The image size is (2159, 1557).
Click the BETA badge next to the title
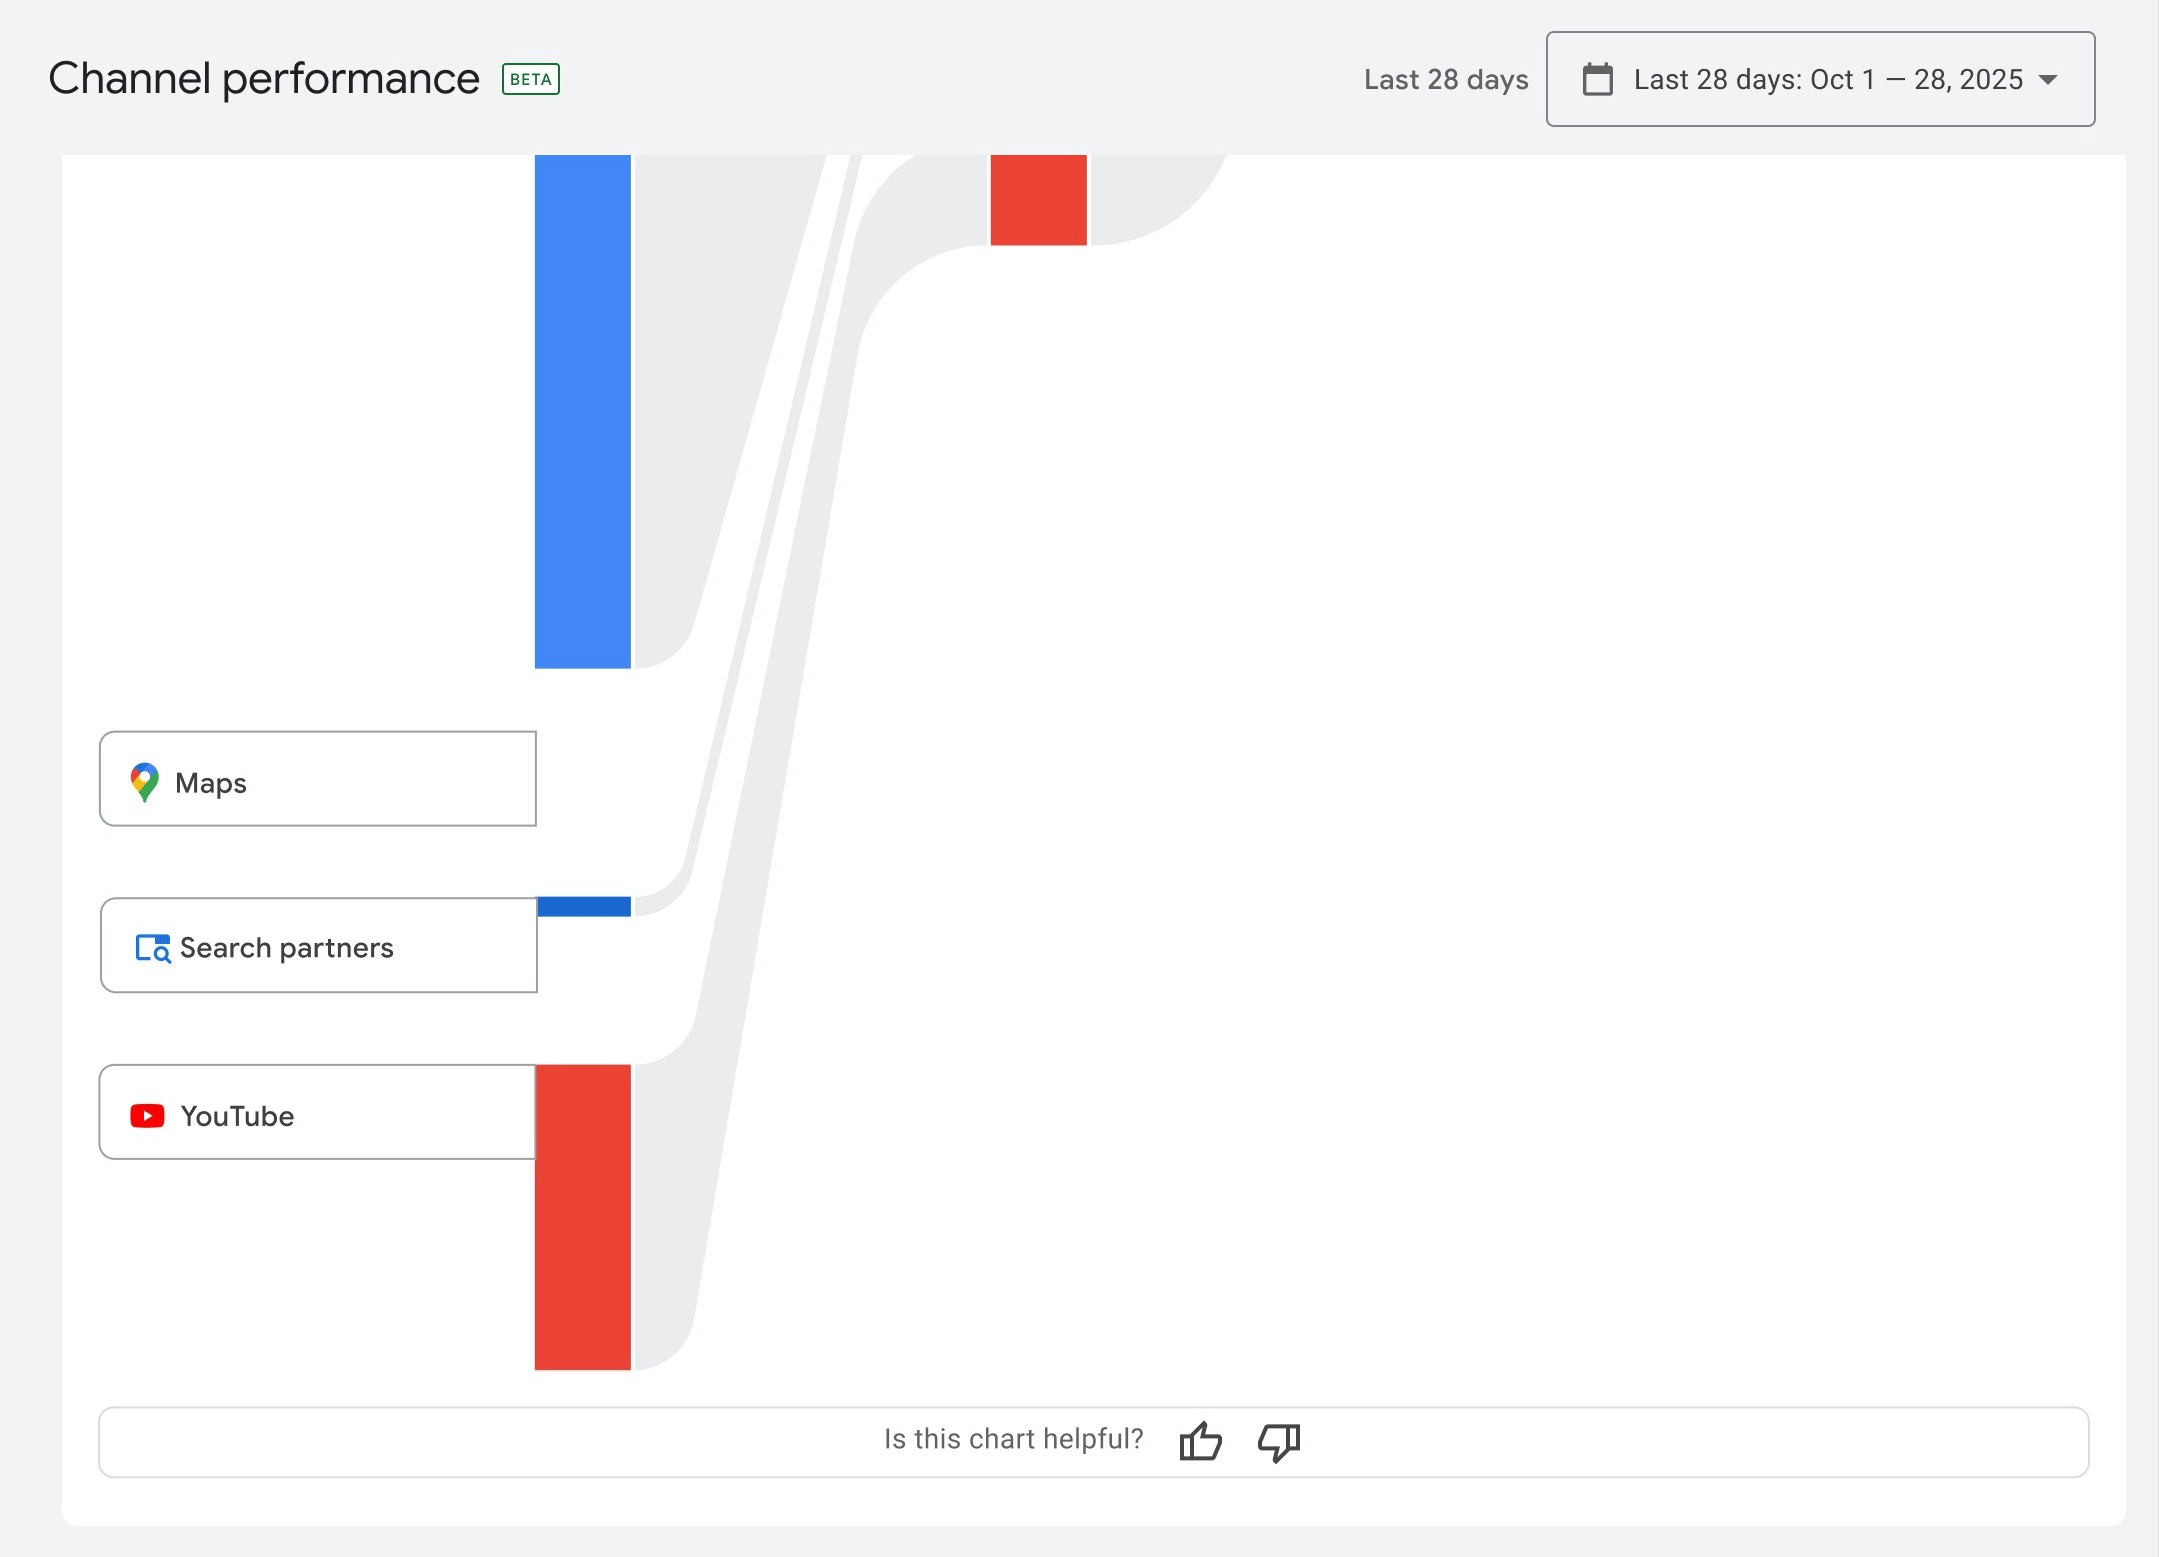pos(530,78)
